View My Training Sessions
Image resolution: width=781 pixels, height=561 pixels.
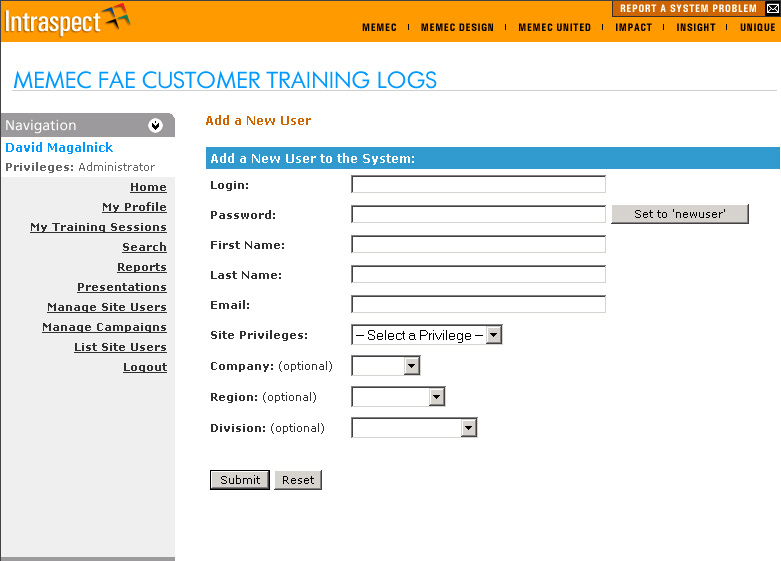[x=98, y=227]
